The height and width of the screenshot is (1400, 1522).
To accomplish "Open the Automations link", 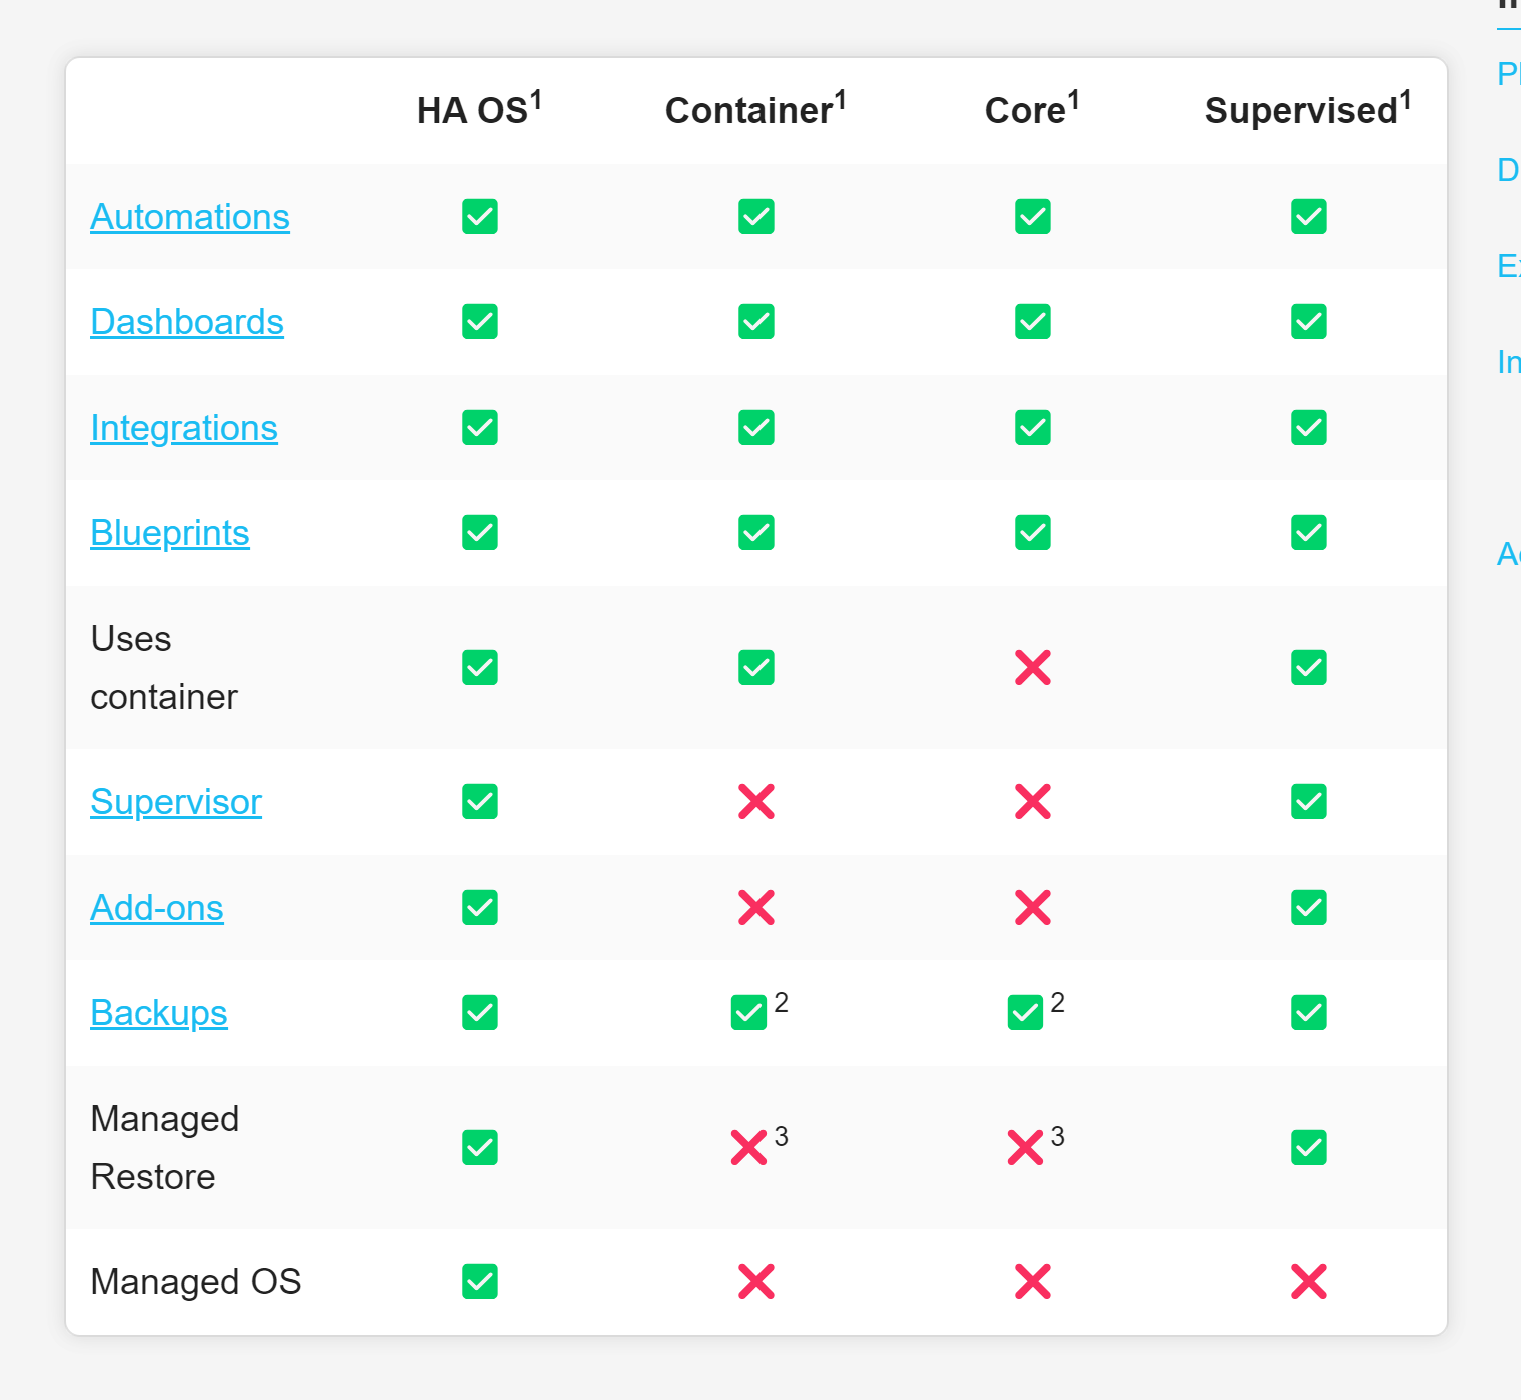I will click(x=190, y=217).
